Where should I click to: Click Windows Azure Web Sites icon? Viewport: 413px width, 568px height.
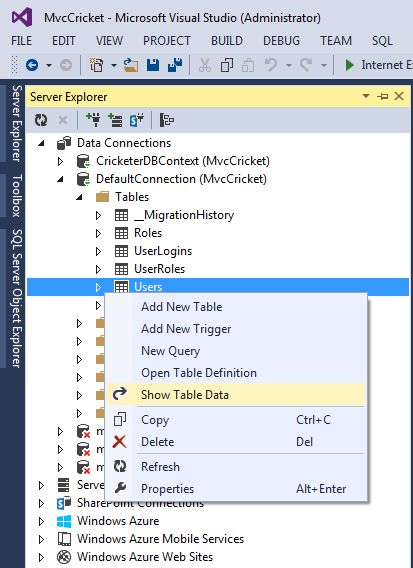click(x=64, y=557)
